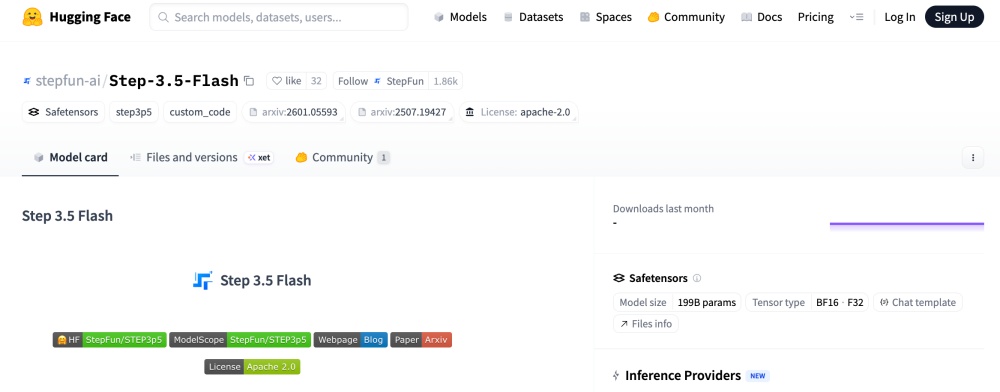Select the step3p5 tag
The width and height of the screenshot is (1000, 392).
[x=134, y=112]
